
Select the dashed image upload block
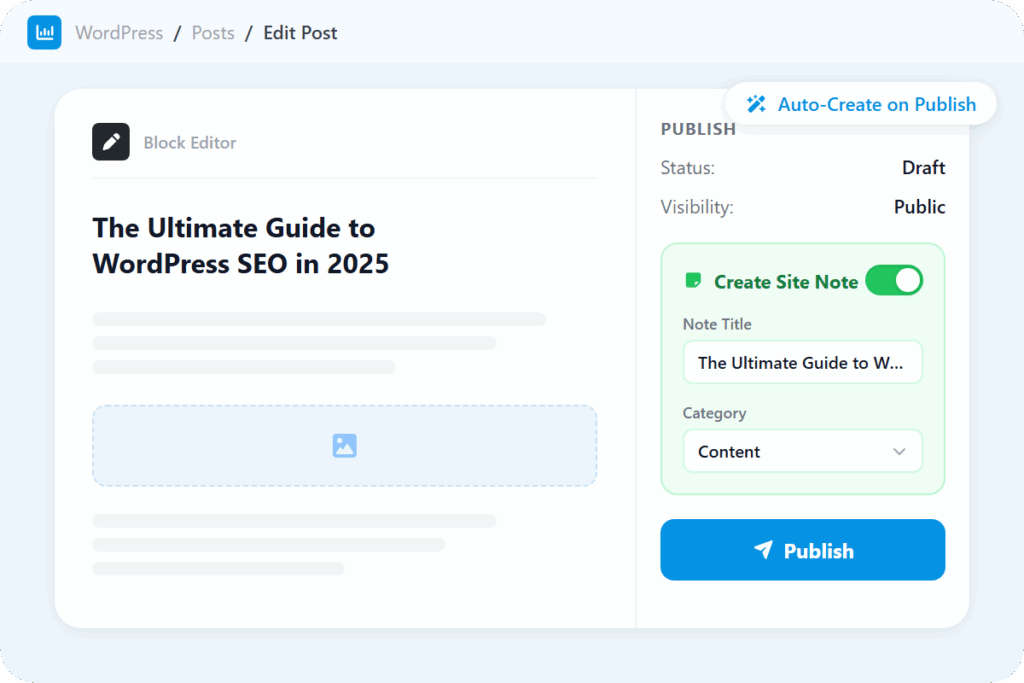[x=230, y=446]
